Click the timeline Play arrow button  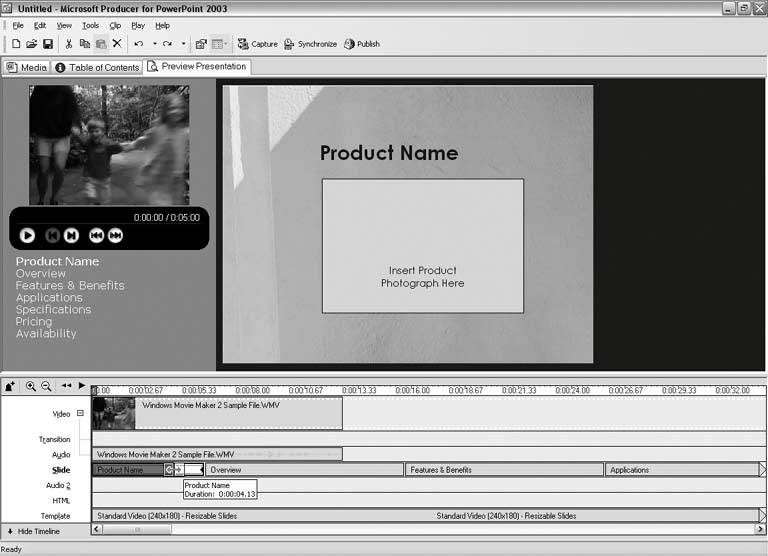(81, 386)
